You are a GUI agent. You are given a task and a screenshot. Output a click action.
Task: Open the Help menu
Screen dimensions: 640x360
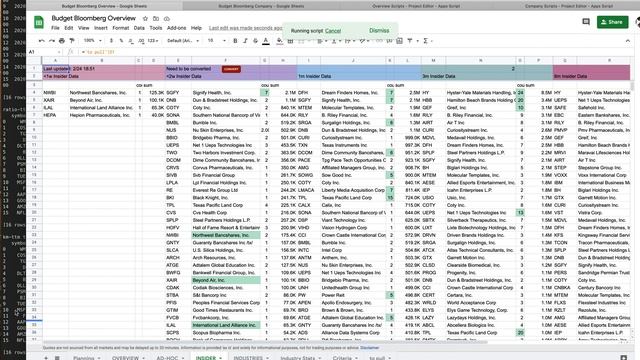point(196,28)
